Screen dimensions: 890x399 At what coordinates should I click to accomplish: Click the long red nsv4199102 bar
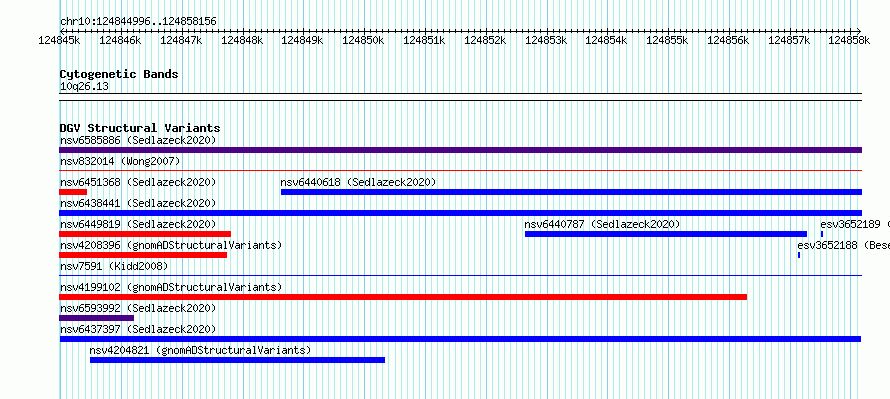403,297
